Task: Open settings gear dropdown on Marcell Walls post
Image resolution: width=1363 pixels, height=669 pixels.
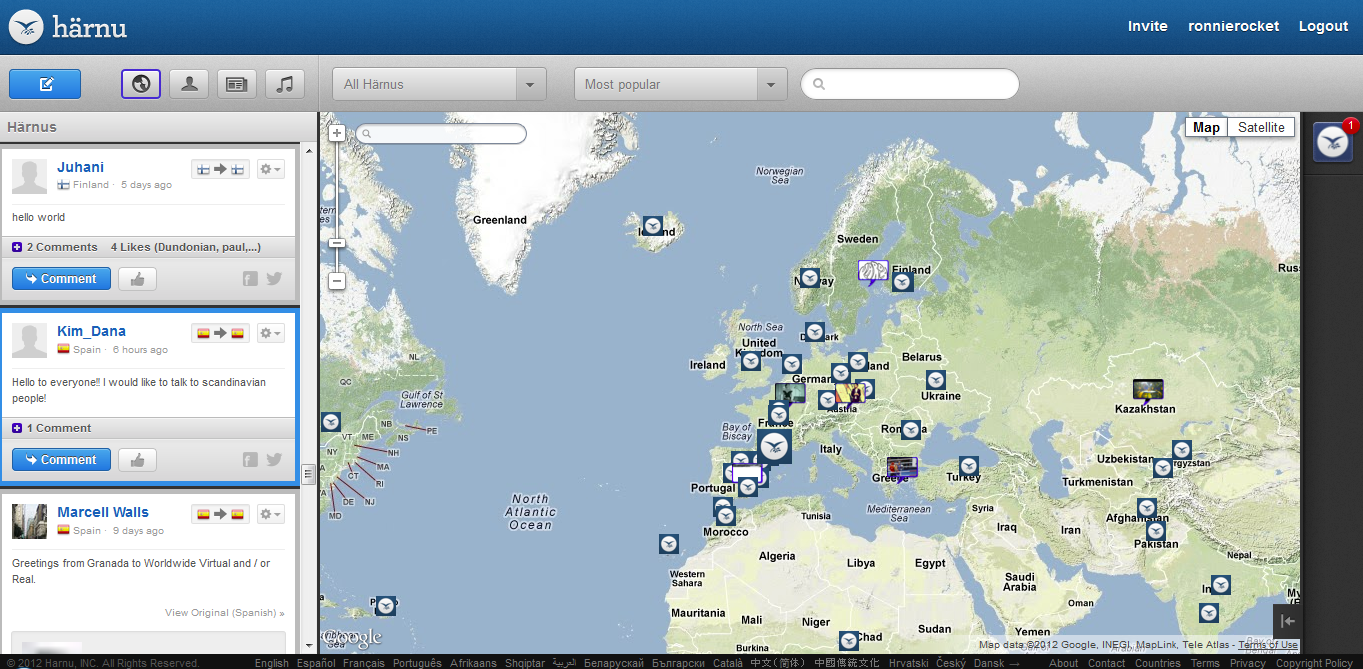Action: coord(270,514)
